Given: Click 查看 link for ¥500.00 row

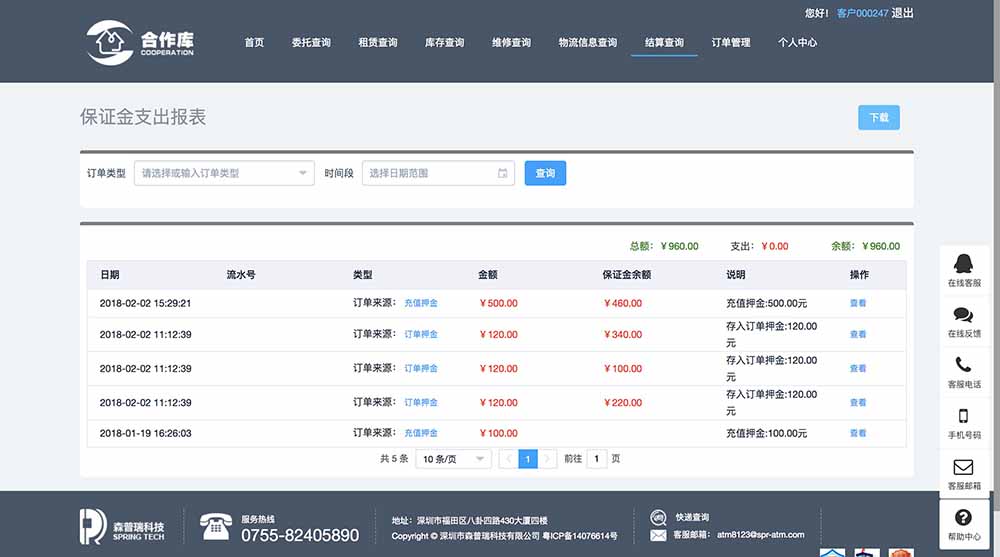Looking at the screenshot, I should (858, 303).
